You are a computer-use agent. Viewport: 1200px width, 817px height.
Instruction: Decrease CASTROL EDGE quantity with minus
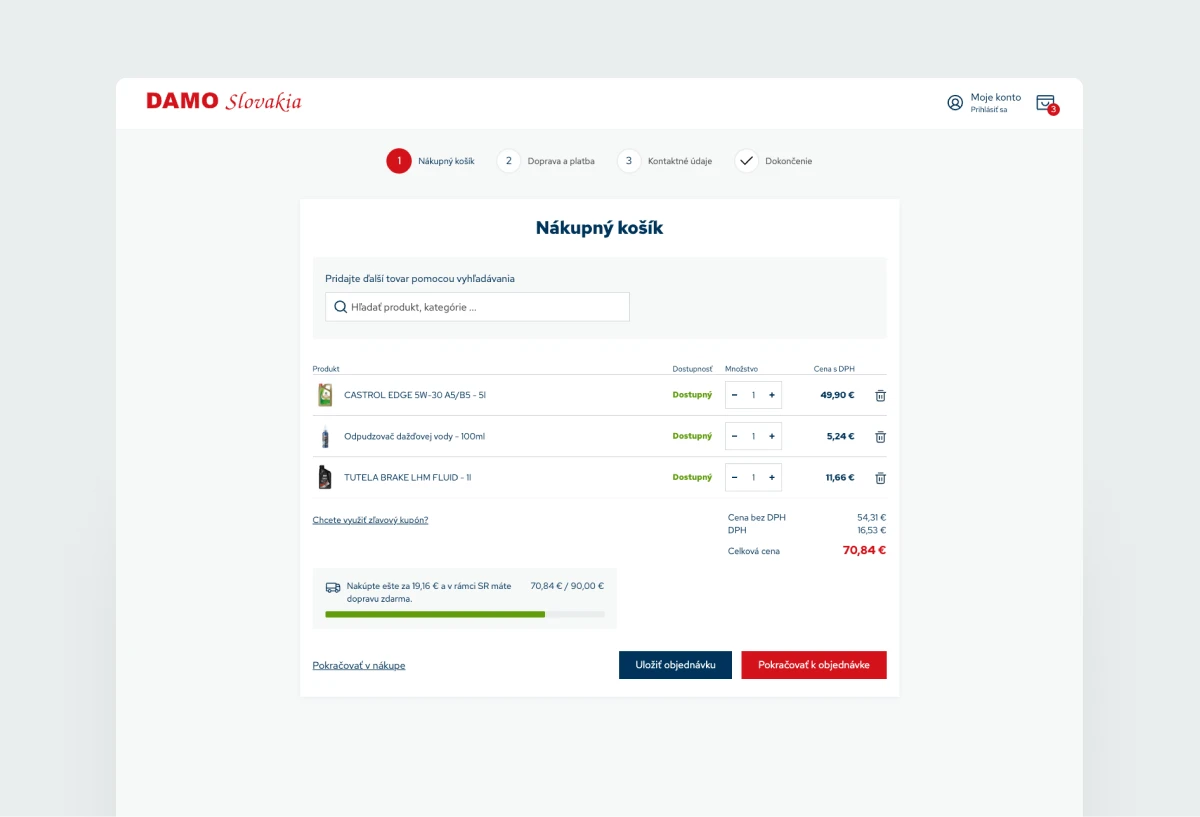point(735,395)
